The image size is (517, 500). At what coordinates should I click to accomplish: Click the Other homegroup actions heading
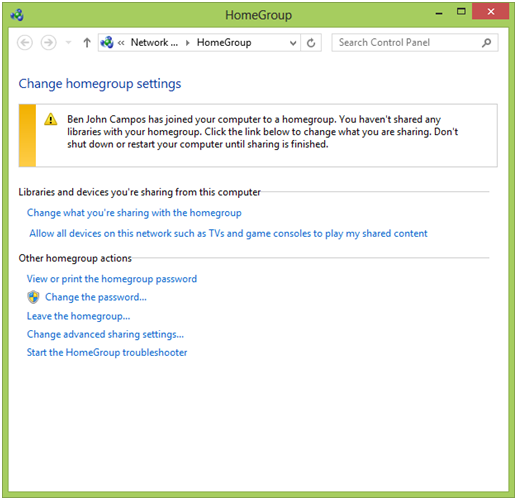click(75, 258)
